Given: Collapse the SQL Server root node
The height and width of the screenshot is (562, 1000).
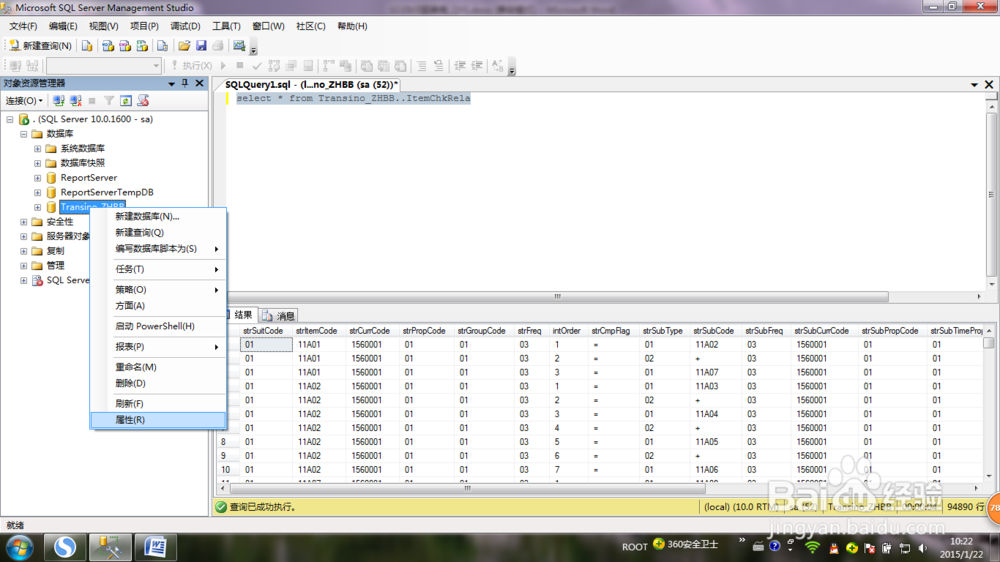Looking at the screenshot, I should point(10,119).
